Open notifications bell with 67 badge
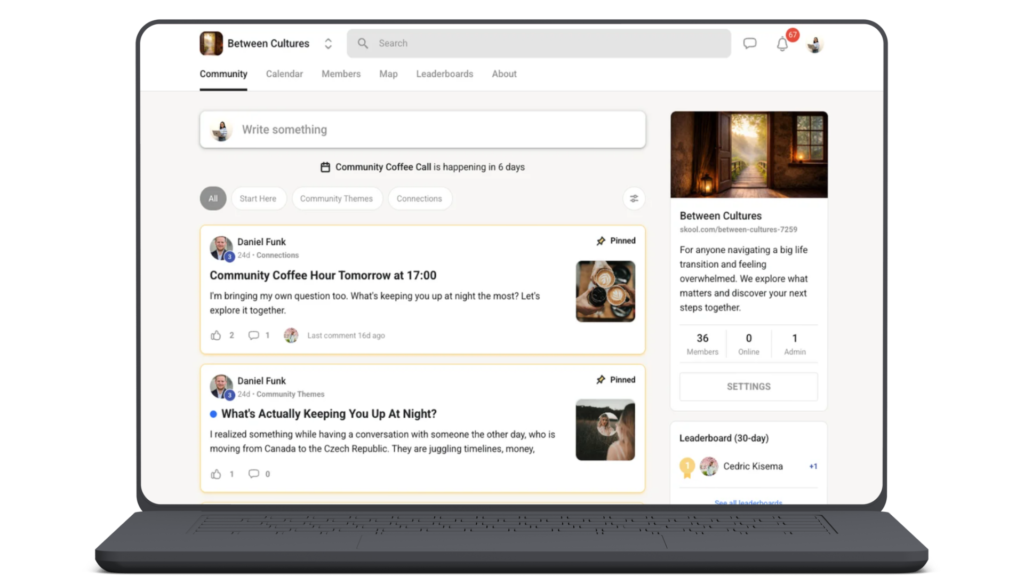The image size is (1024, 576). [x=782, y=44]
